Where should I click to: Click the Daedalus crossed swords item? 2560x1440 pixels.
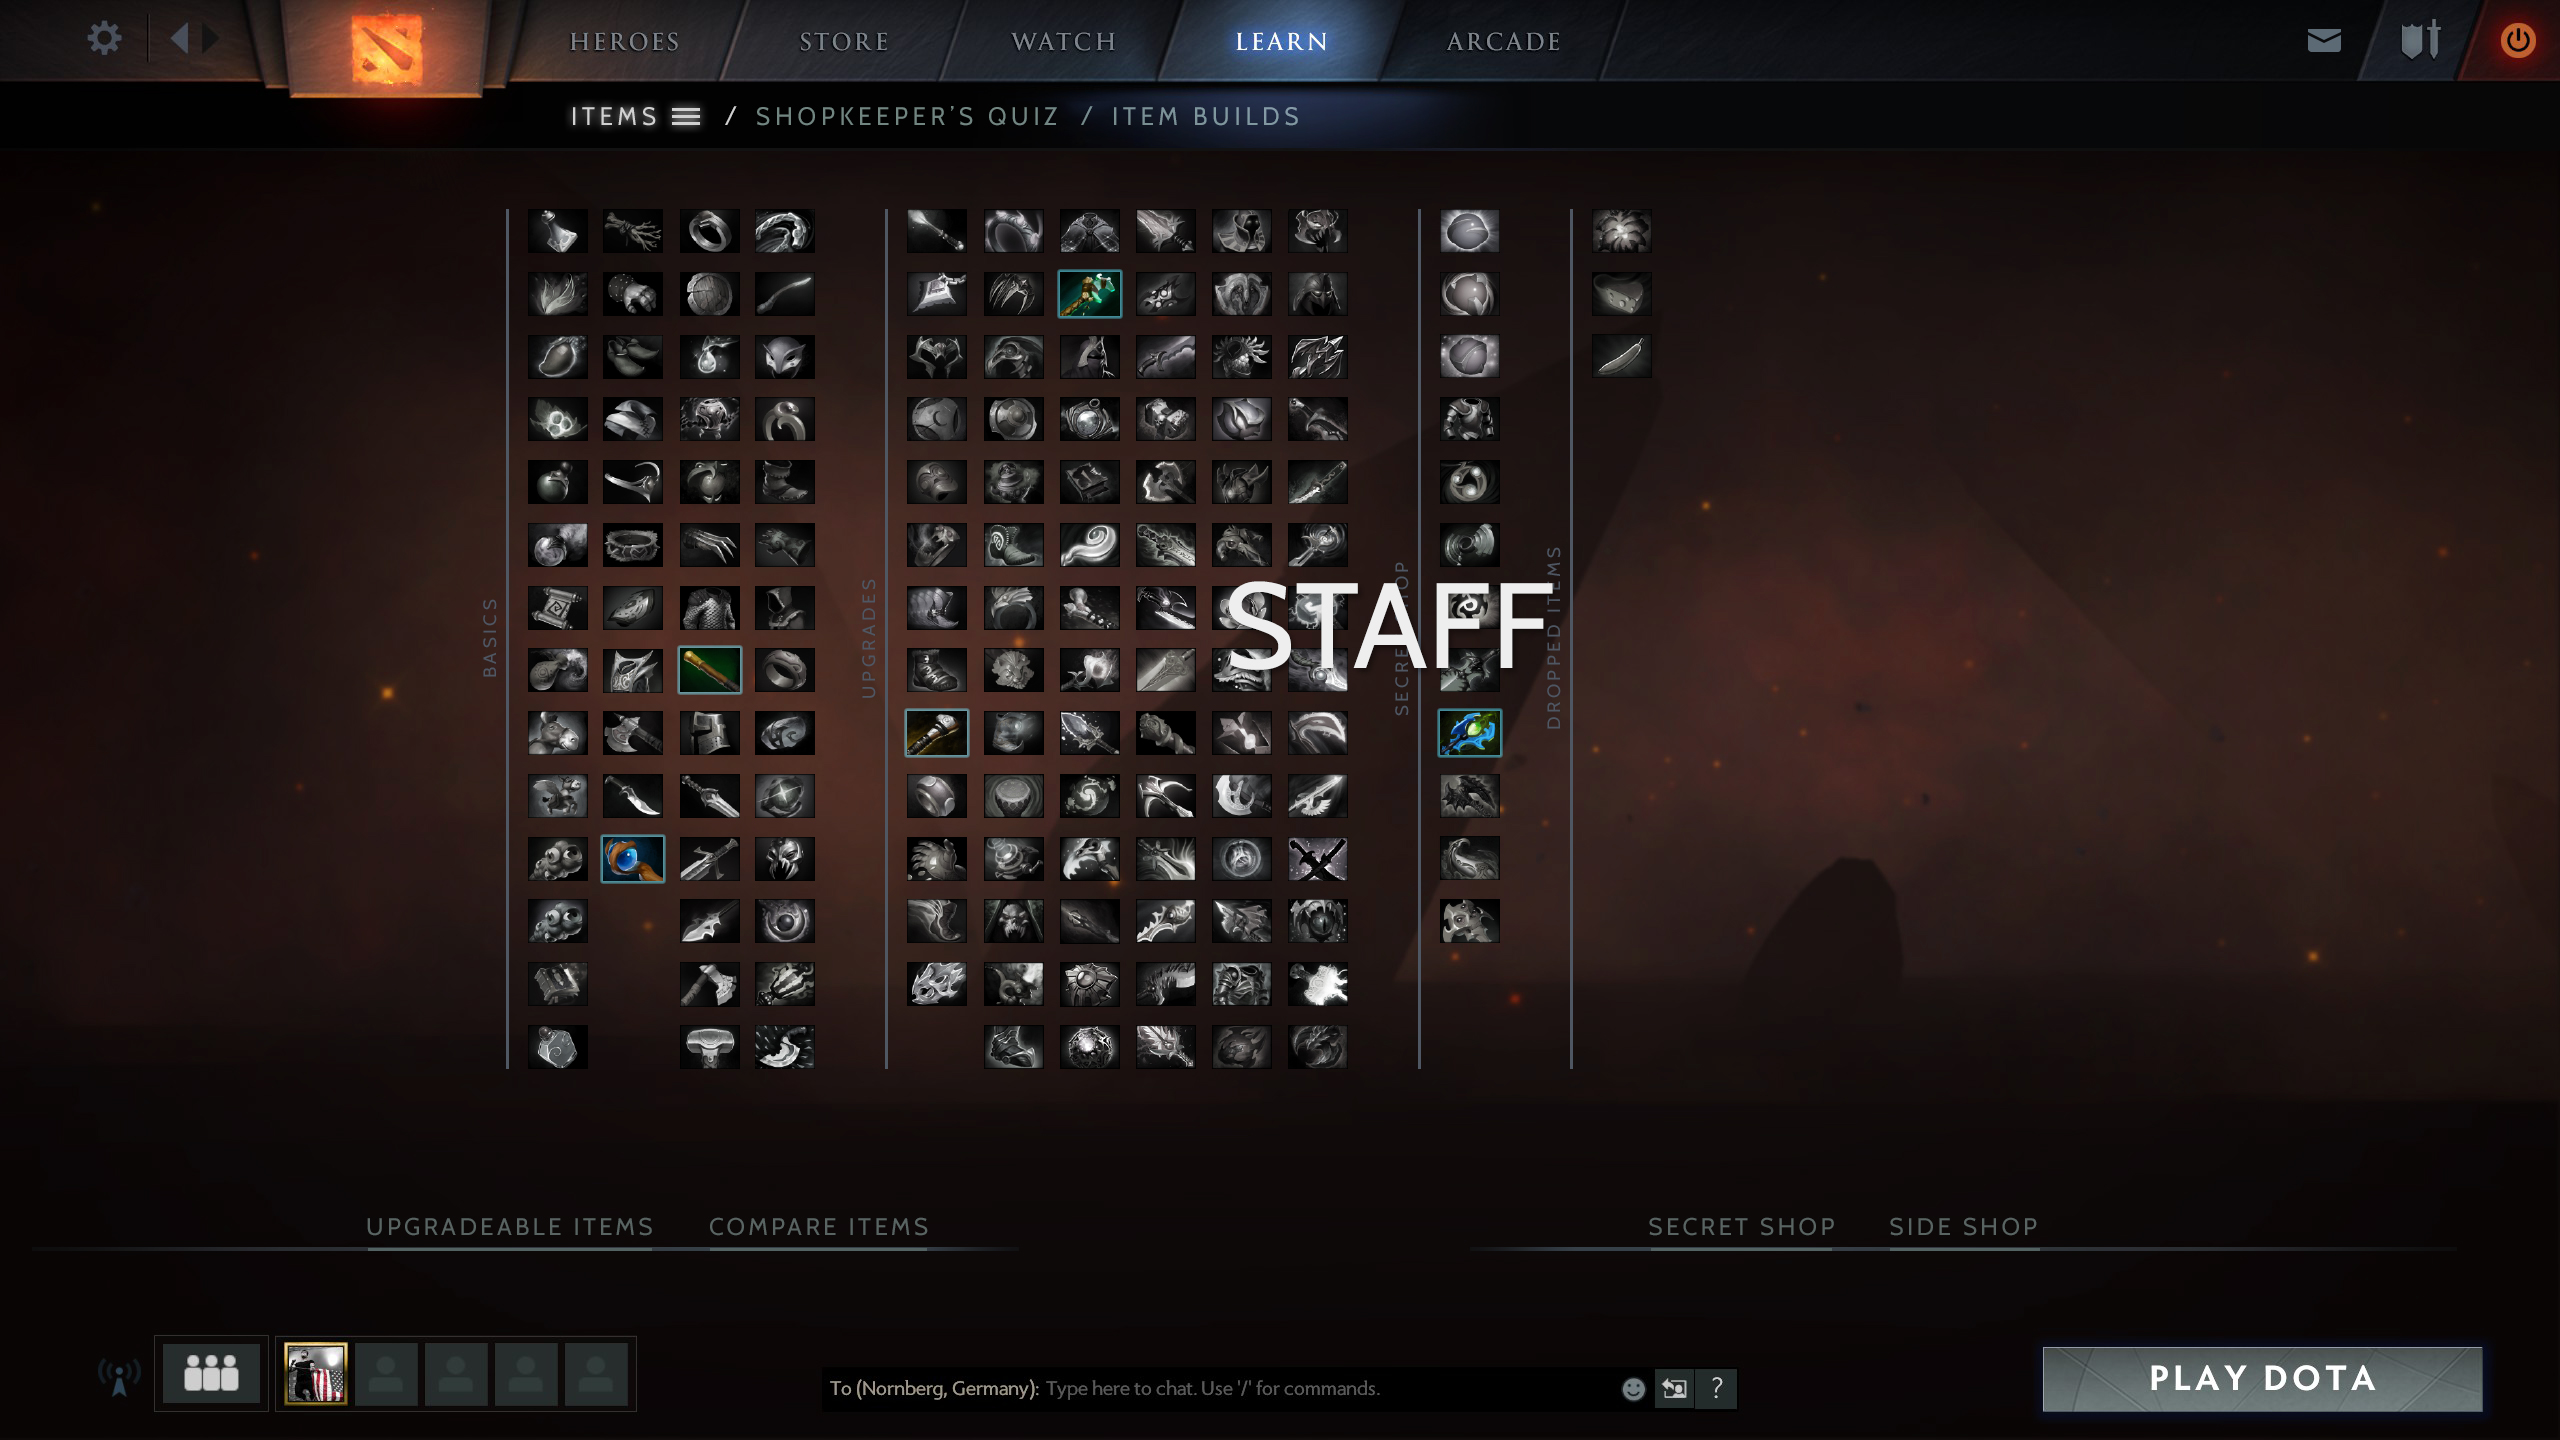(1317, 859)
